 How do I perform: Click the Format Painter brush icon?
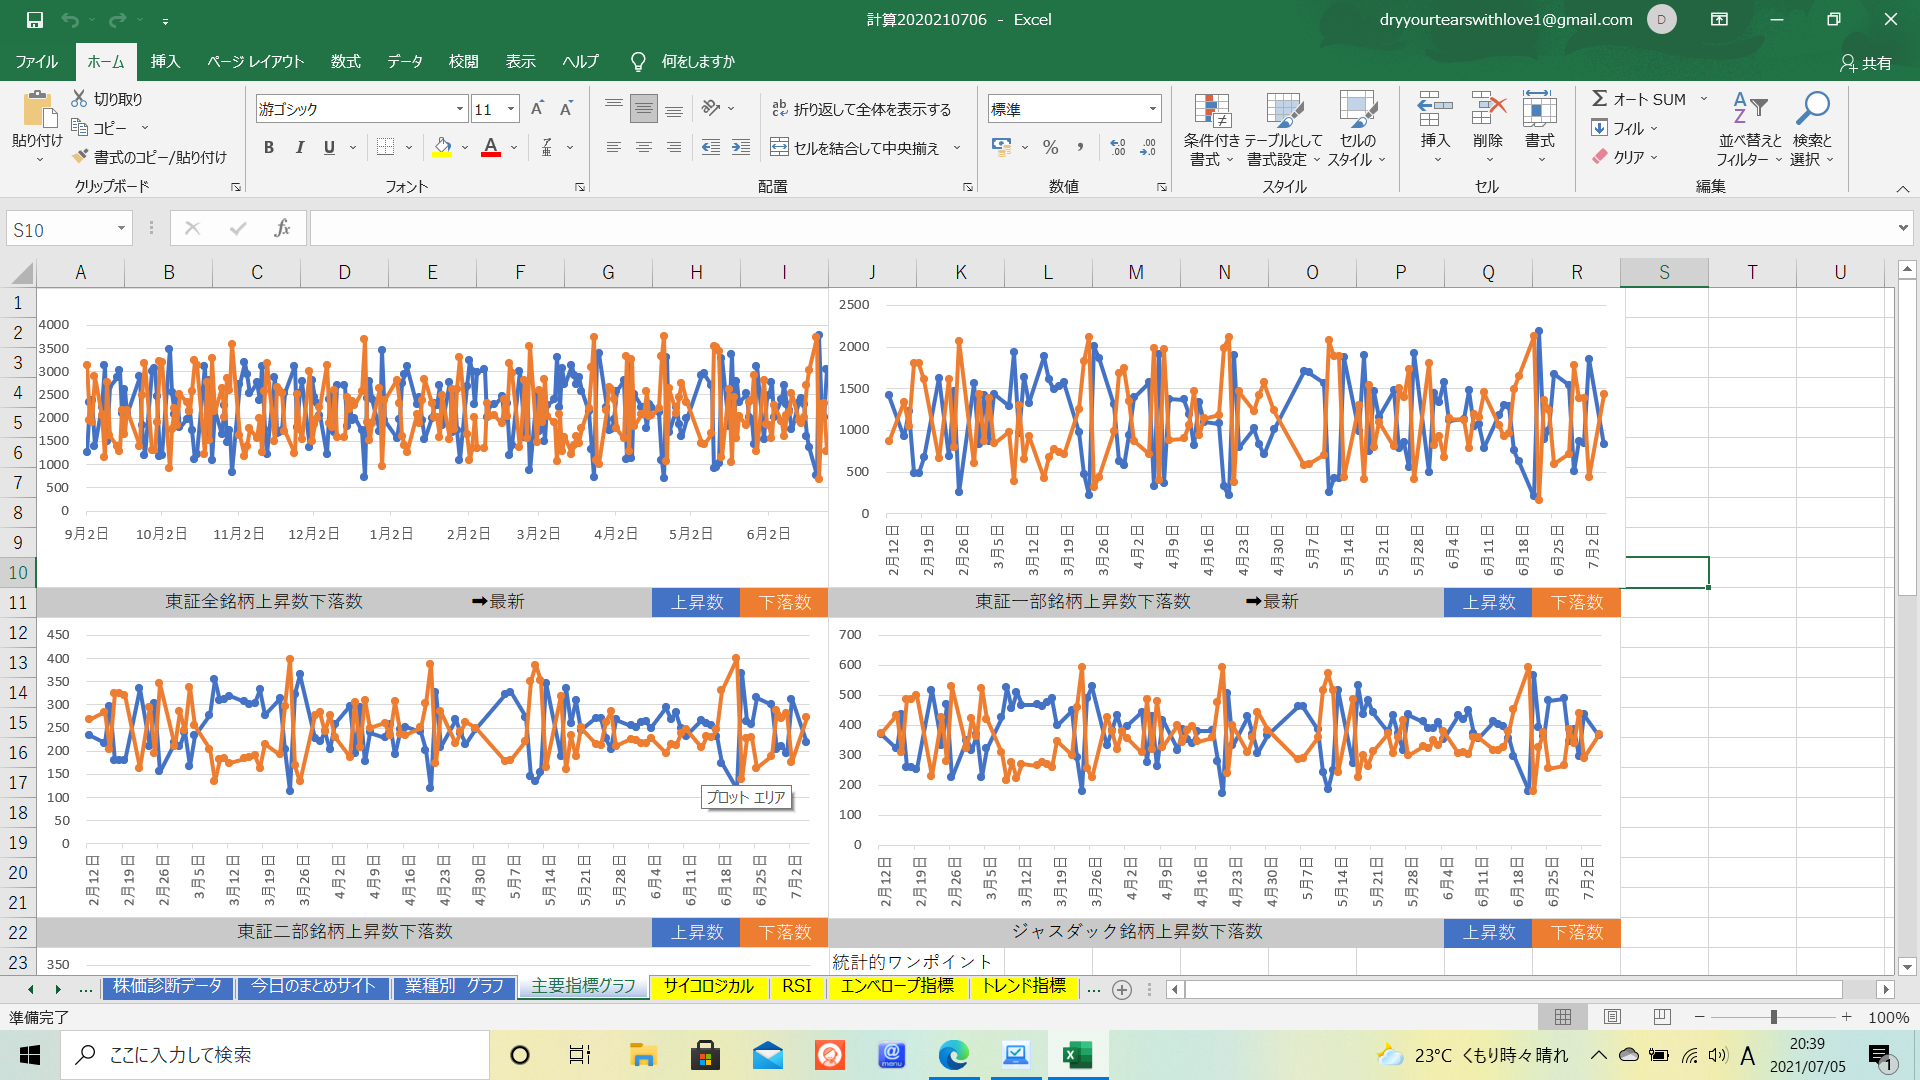(x=81, y=157)
